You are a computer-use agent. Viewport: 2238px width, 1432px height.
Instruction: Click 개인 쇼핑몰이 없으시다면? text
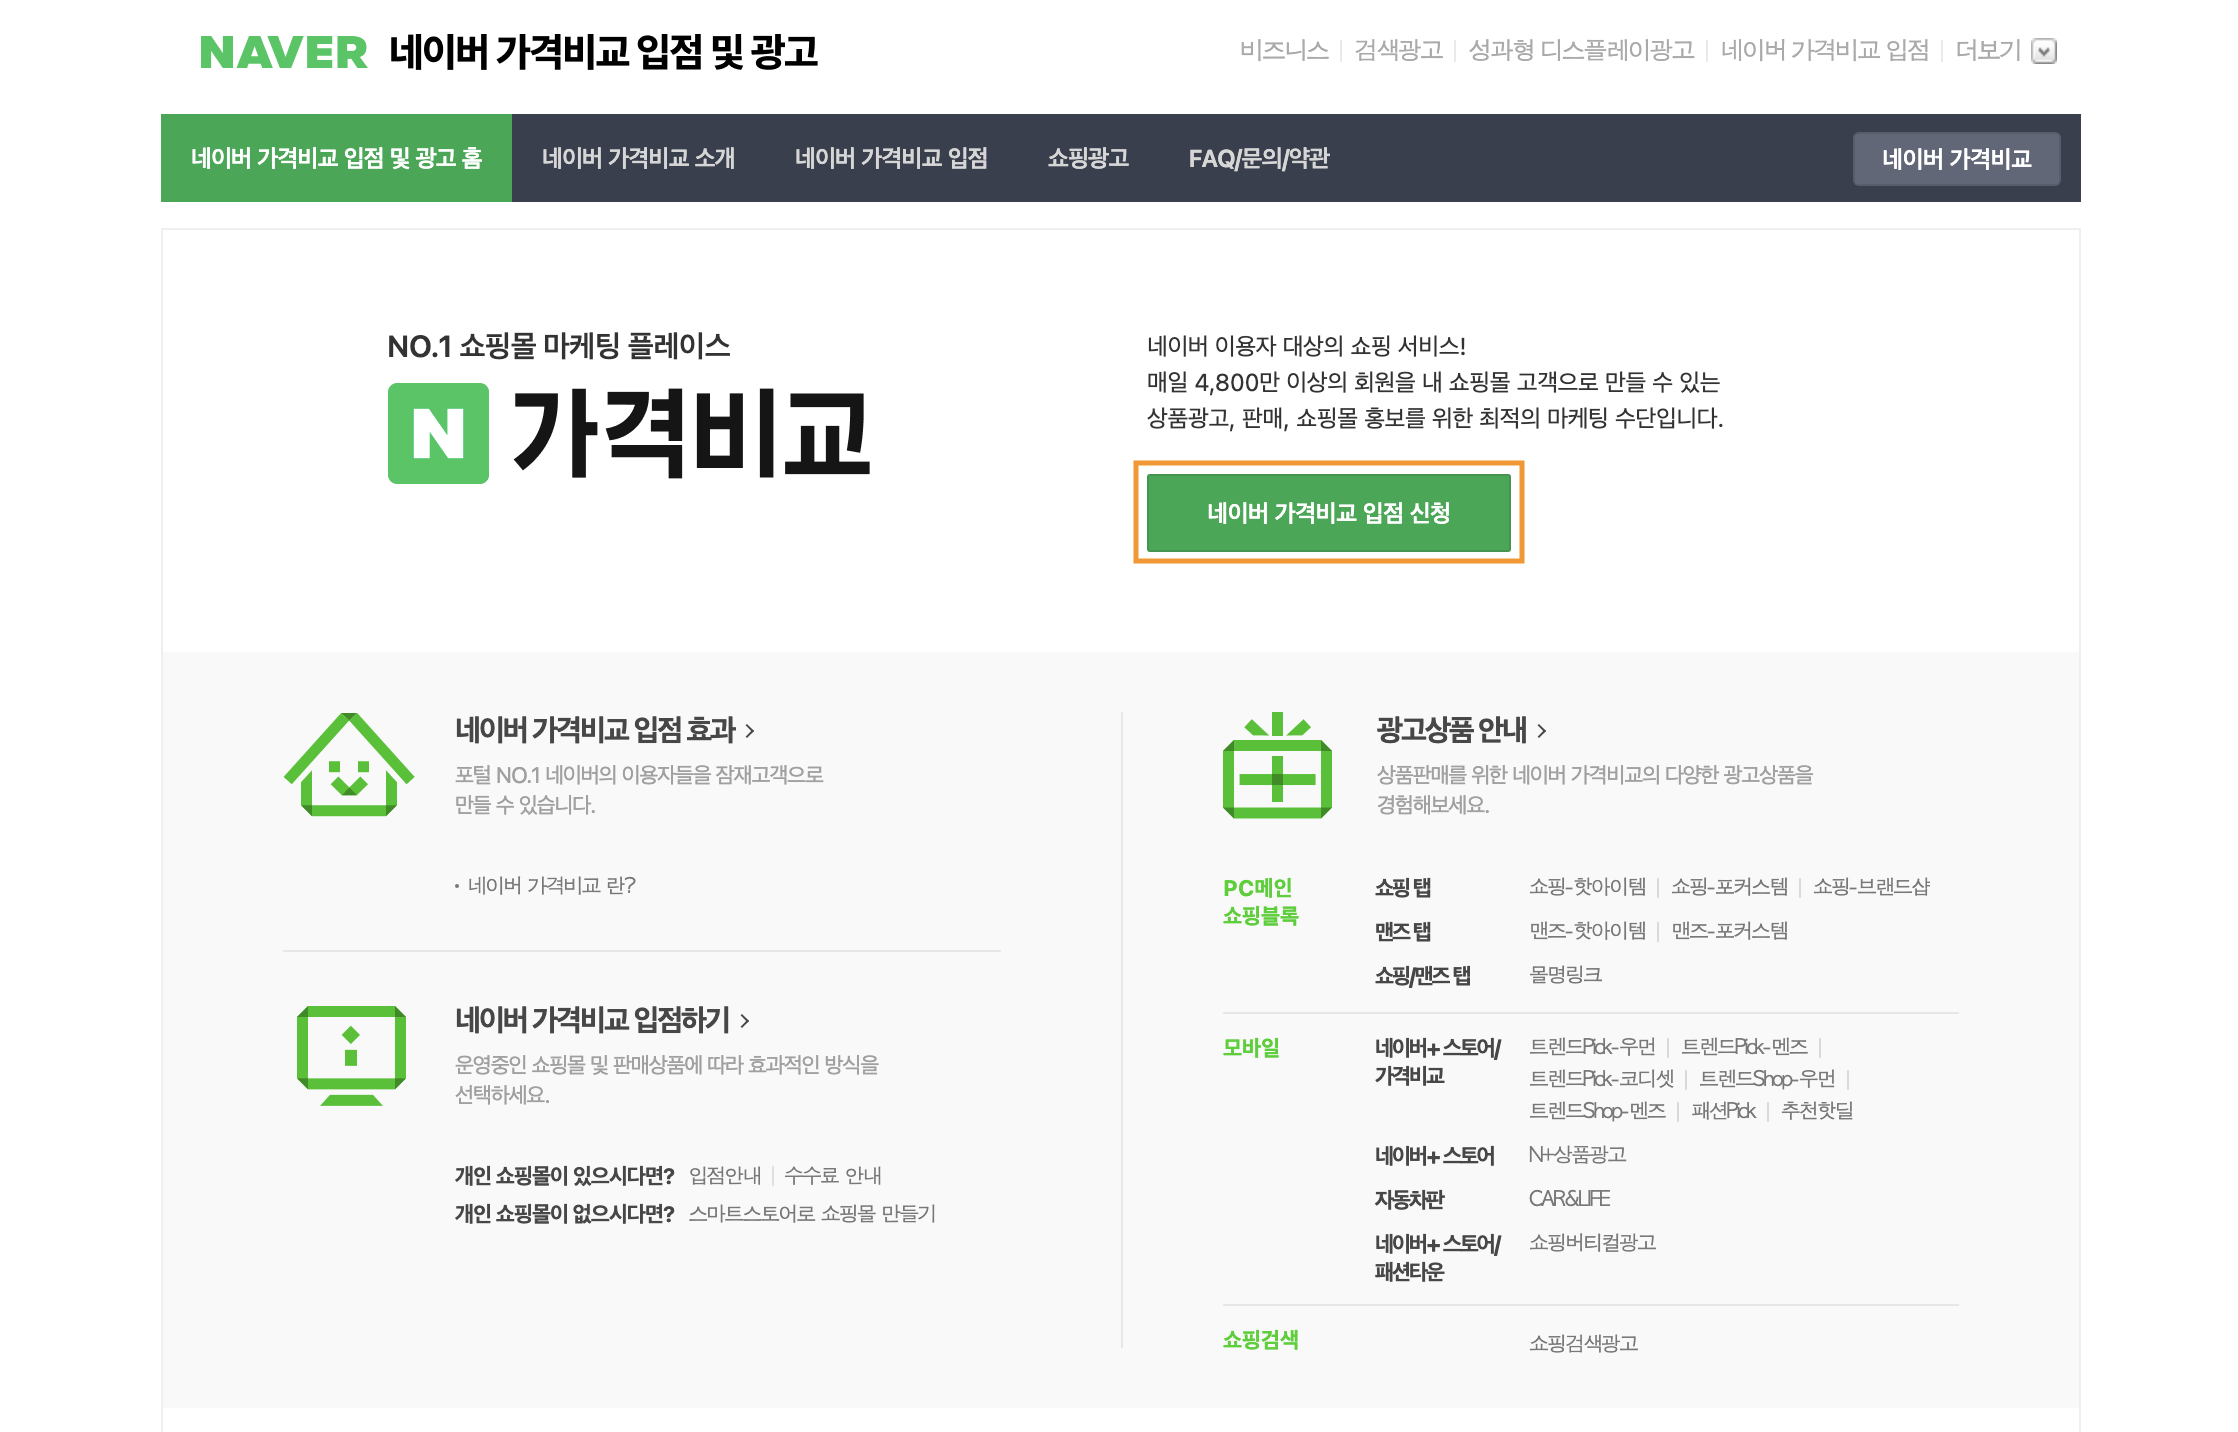[564, 1213]
